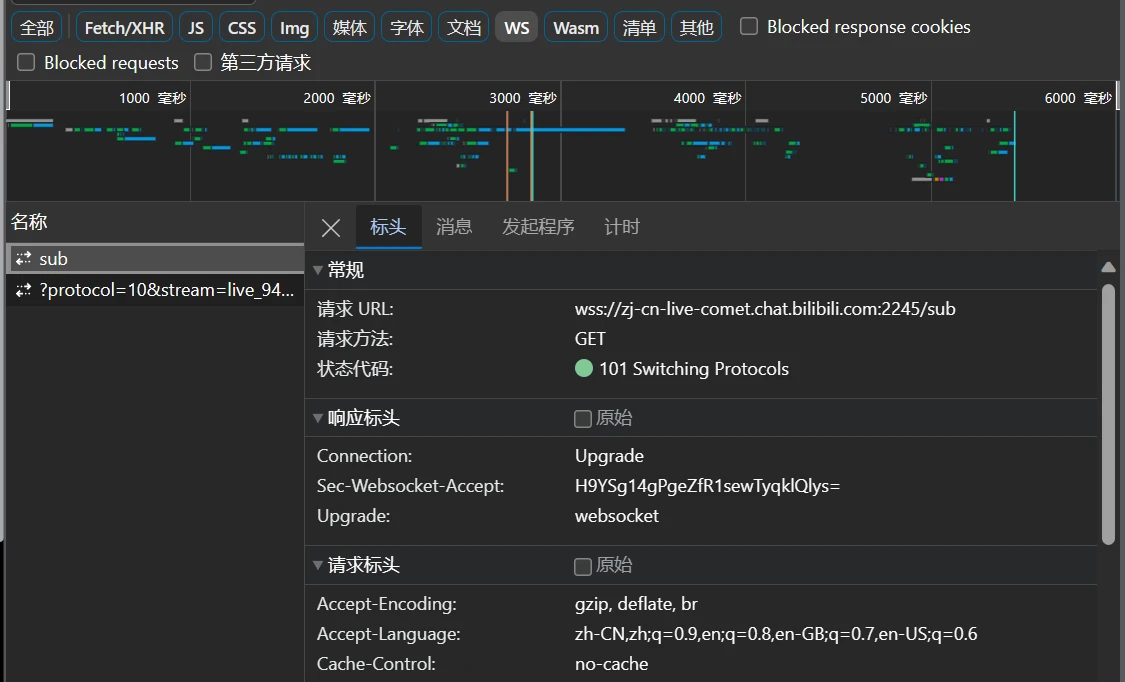Enable the Blocked response cookies checkbox
This screenshot has width=1125, height=682.
click(748, 27)
